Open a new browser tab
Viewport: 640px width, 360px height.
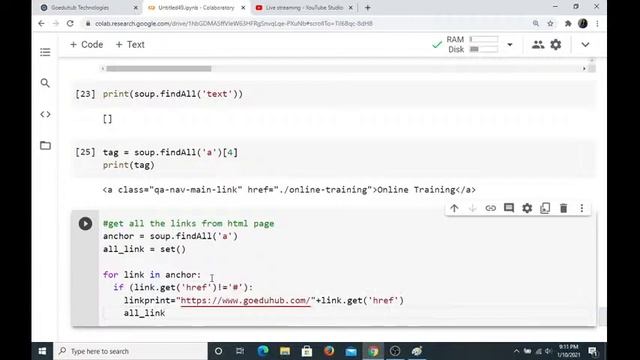click(368, 8)
